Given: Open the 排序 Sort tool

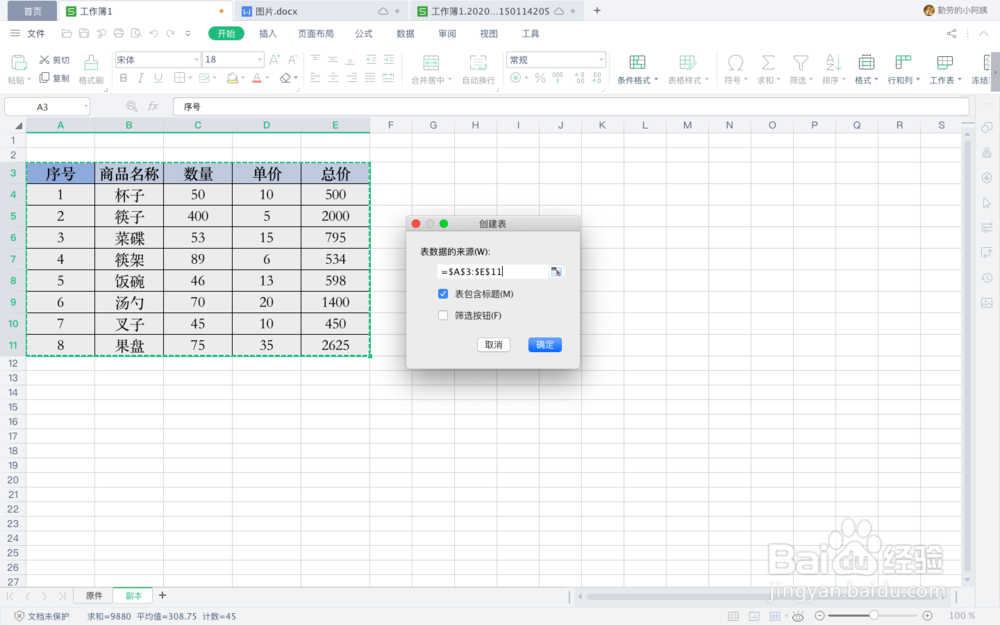Looking at the screenshot, I should [832, 62].
